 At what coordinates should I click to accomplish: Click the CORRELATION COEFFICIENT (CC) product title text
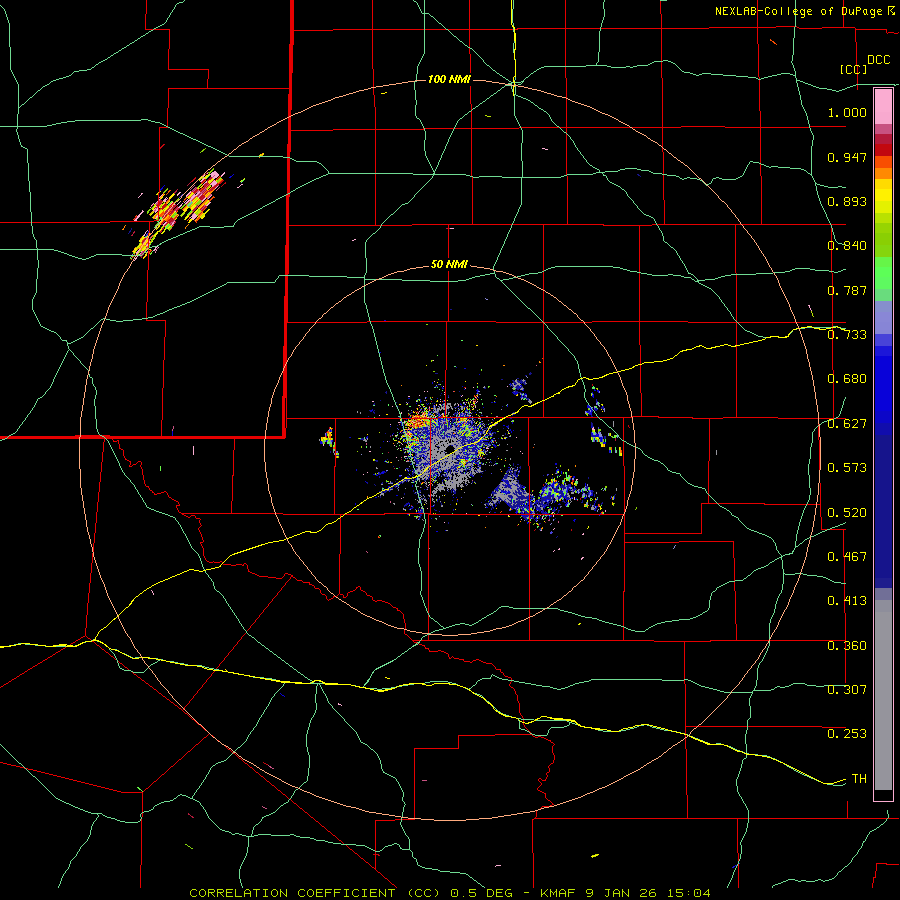tap(315, 893)
